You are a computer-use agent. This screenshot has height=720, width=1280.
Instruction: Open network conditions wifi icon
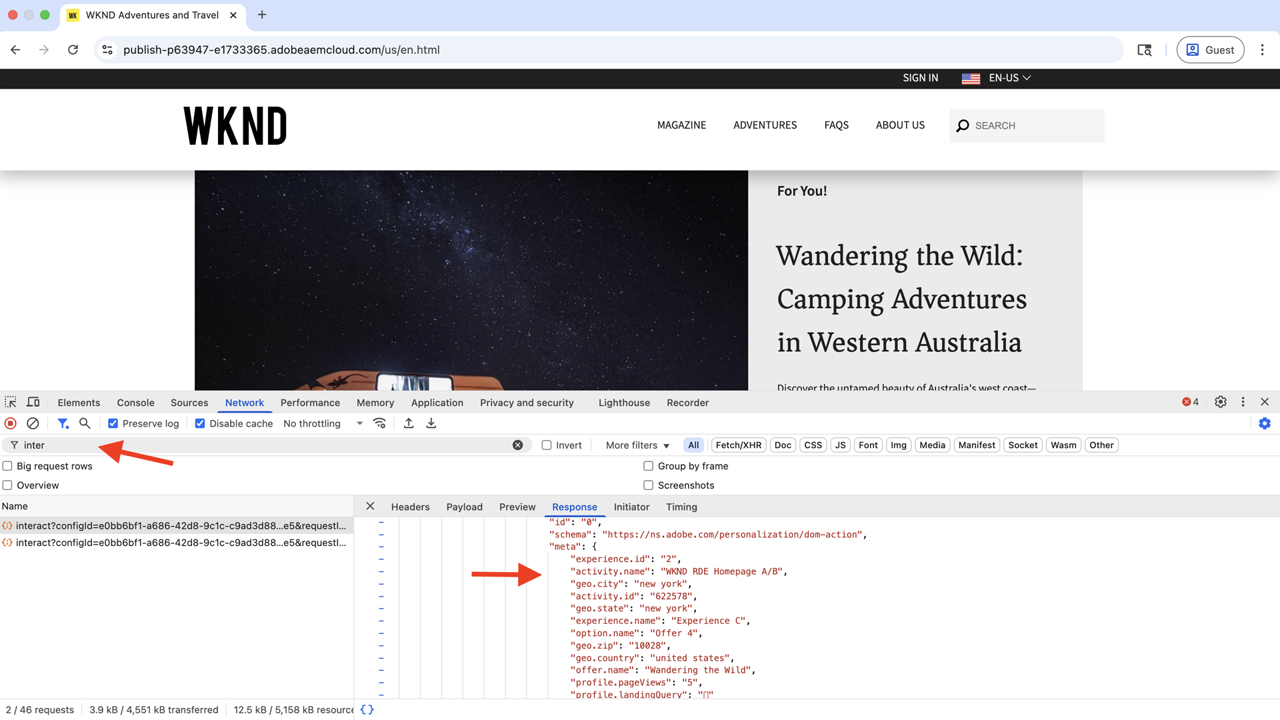(x=380, y=424)
